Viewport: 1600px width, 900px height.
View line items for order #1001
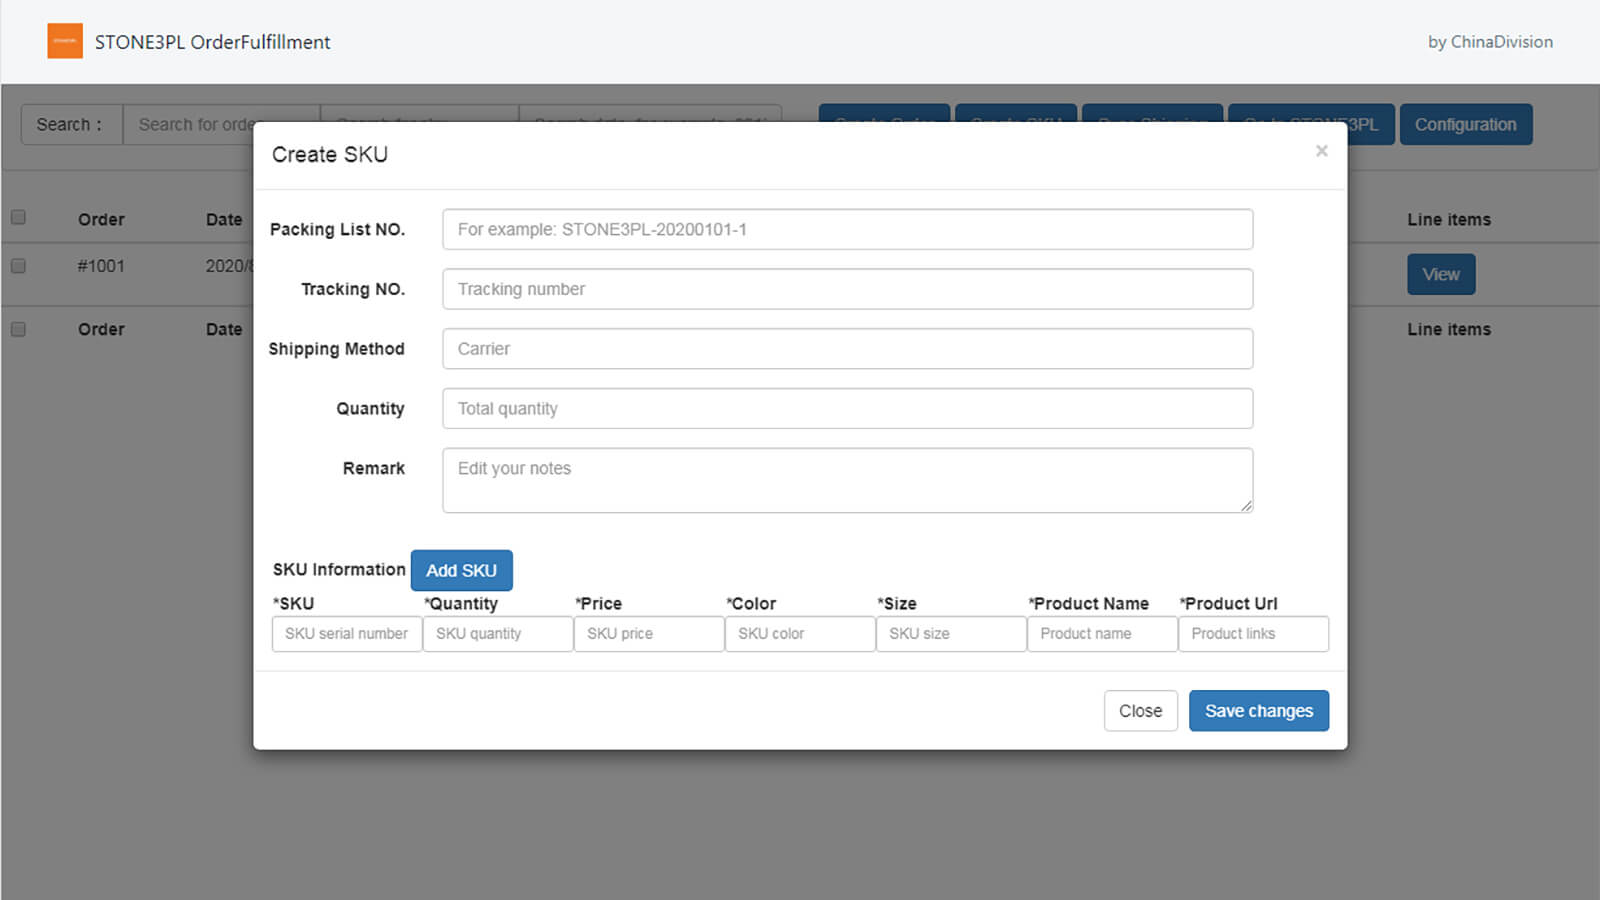[x=1440, y=273]
